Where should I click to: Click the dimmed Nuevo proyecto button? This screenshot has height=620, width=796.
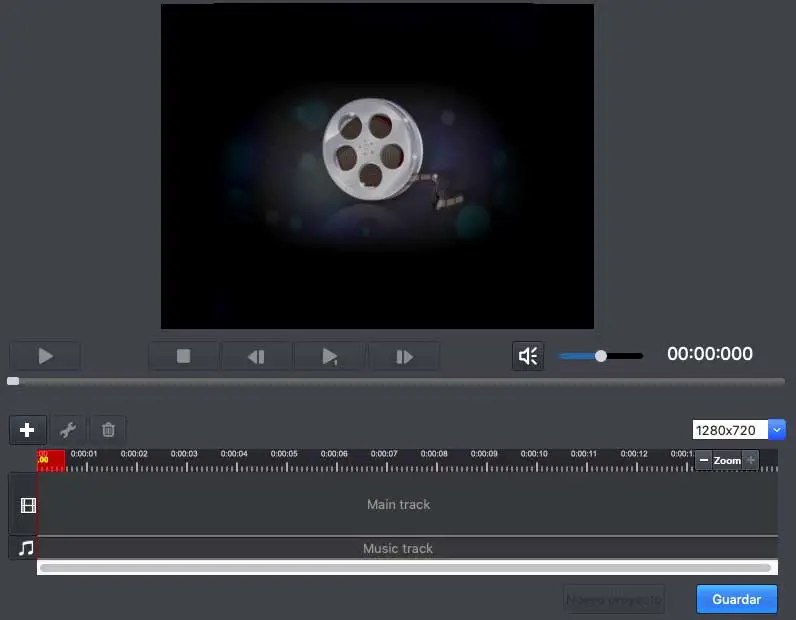[614, 600]
